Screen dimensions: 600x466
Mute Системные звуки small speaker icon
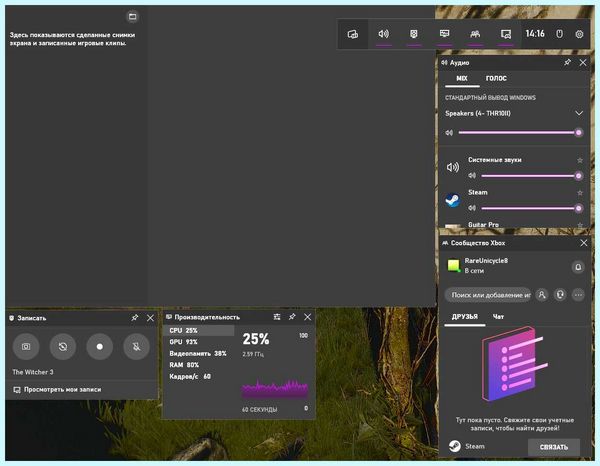(x=472, y=176)
